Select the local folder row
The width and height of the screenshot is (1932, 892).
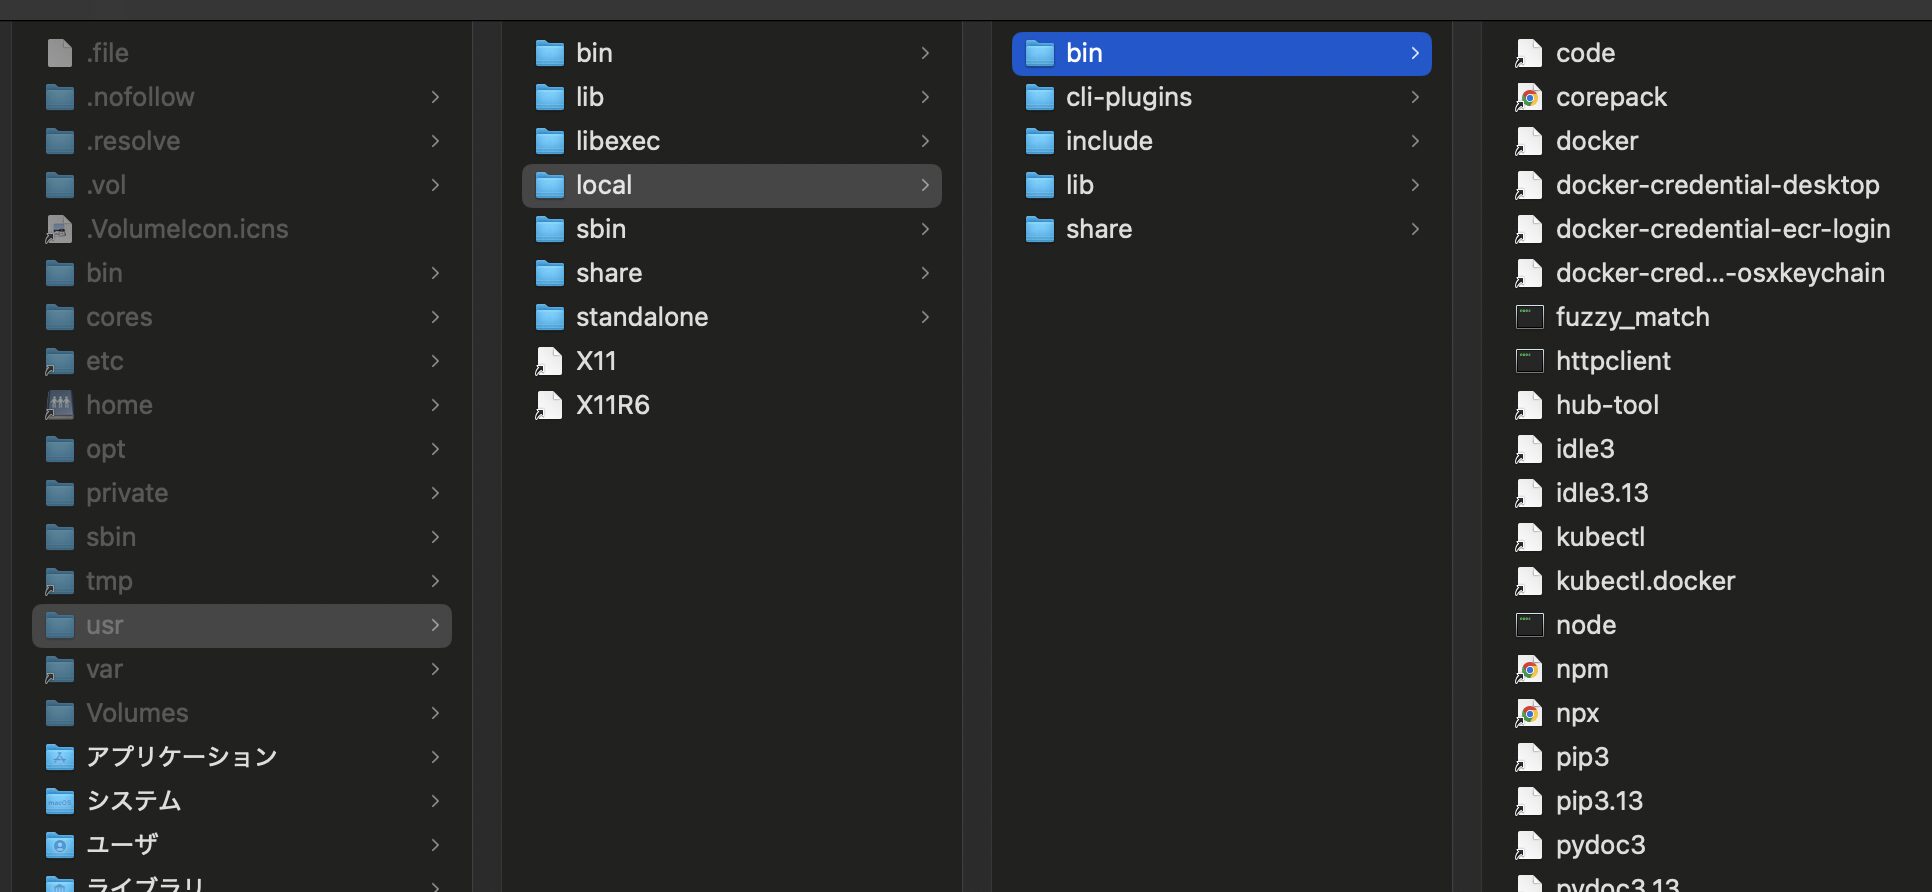(732, 185)
